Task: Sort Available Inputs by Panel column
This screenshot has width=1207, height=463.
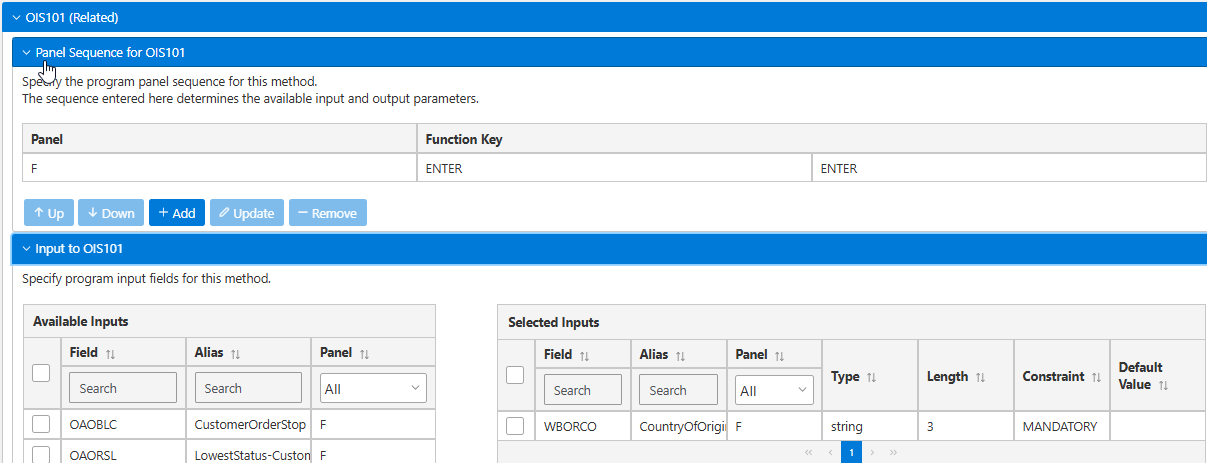Action: click(x=364, y=354)
